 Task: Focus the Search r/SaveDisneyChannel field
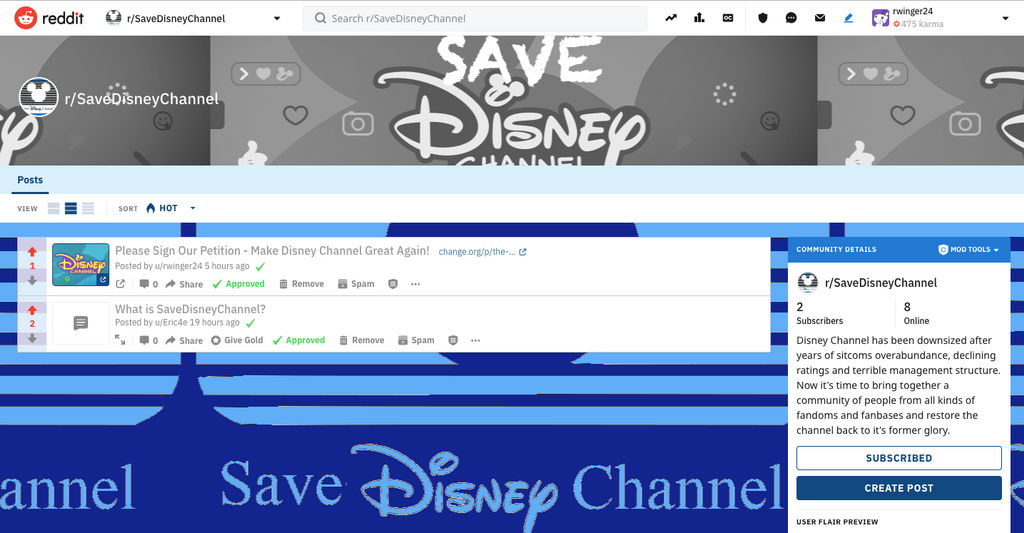click(x=475, y=18)
